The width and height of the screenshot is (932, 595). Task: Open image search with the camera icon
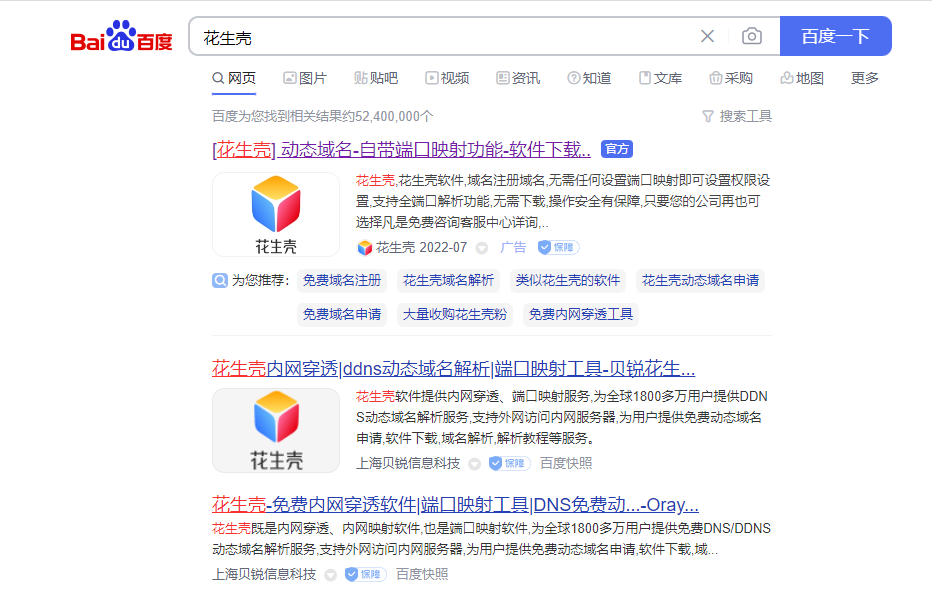point(752,36)
